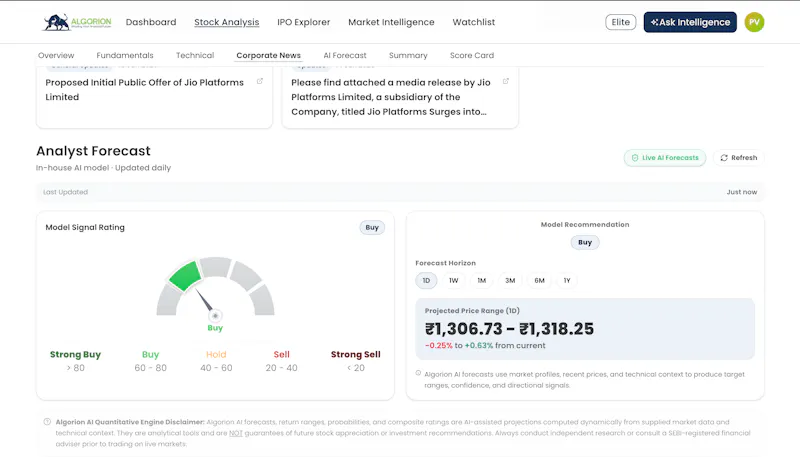Click the gauge needle pivot
This screenshot has height=457, width=800.
[x=215, y=316]
